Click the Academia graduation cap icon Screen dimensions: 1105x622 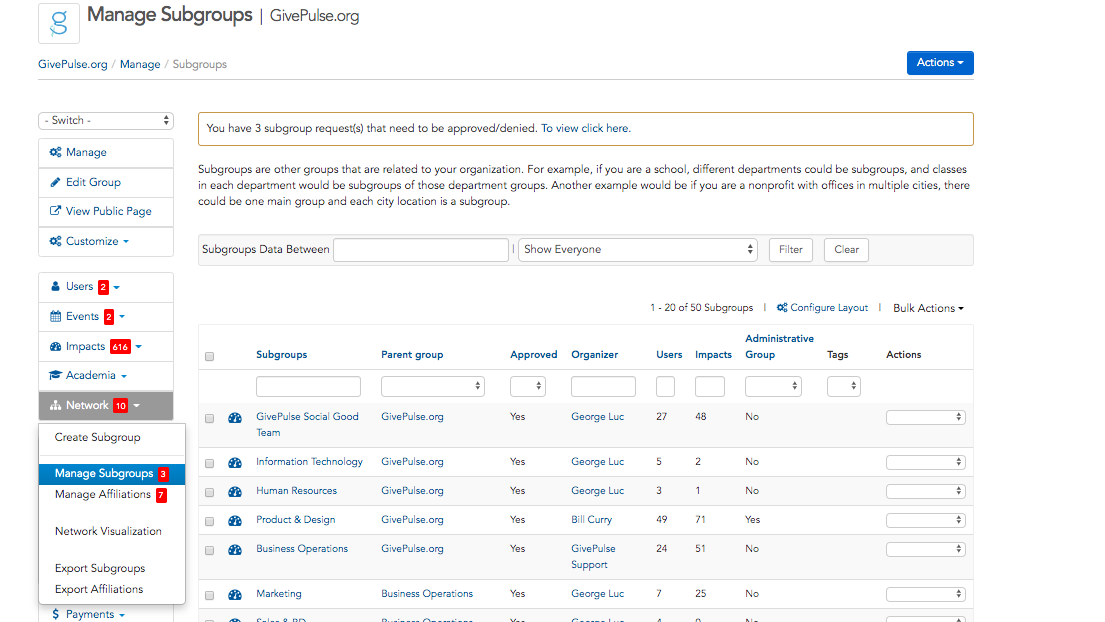point(56,375)
